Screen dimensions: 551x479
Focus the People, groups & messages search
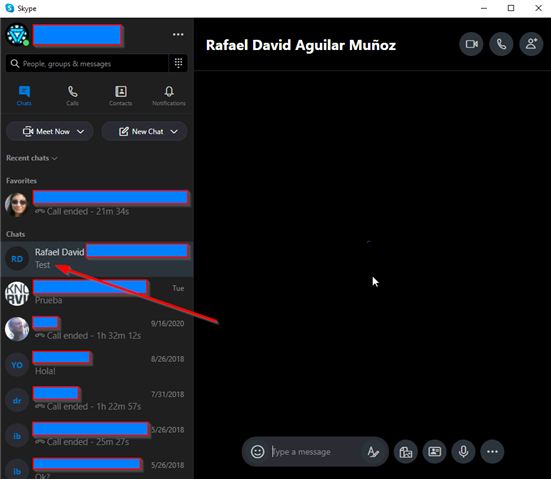pyautogui.click(x=87, y=64)
